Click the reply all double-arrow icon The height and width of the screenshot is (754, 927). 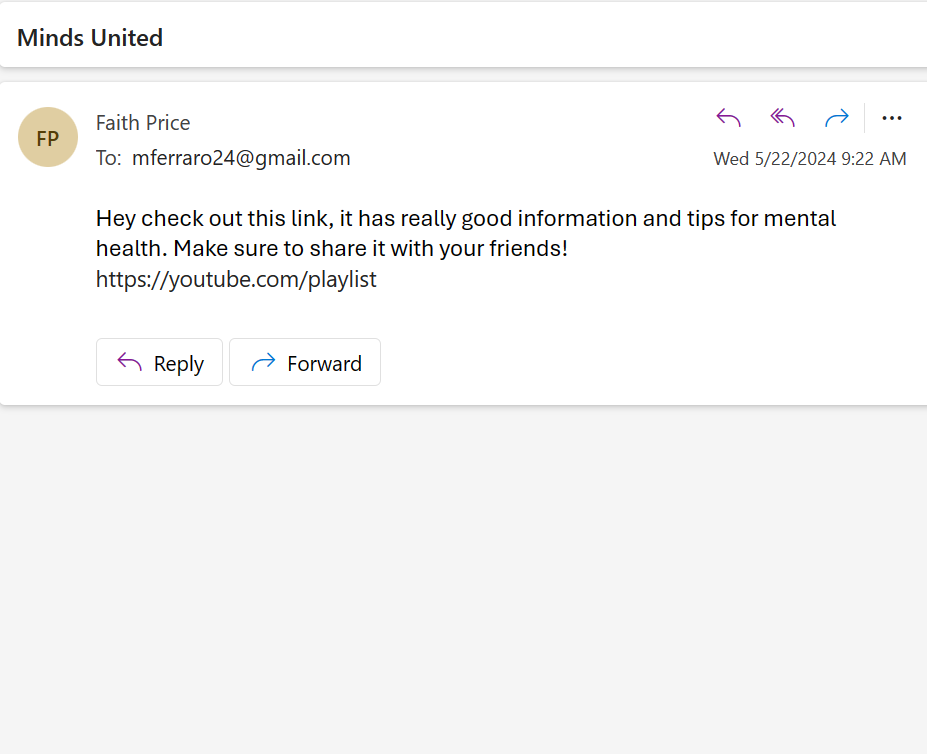(x=782, y=119)
